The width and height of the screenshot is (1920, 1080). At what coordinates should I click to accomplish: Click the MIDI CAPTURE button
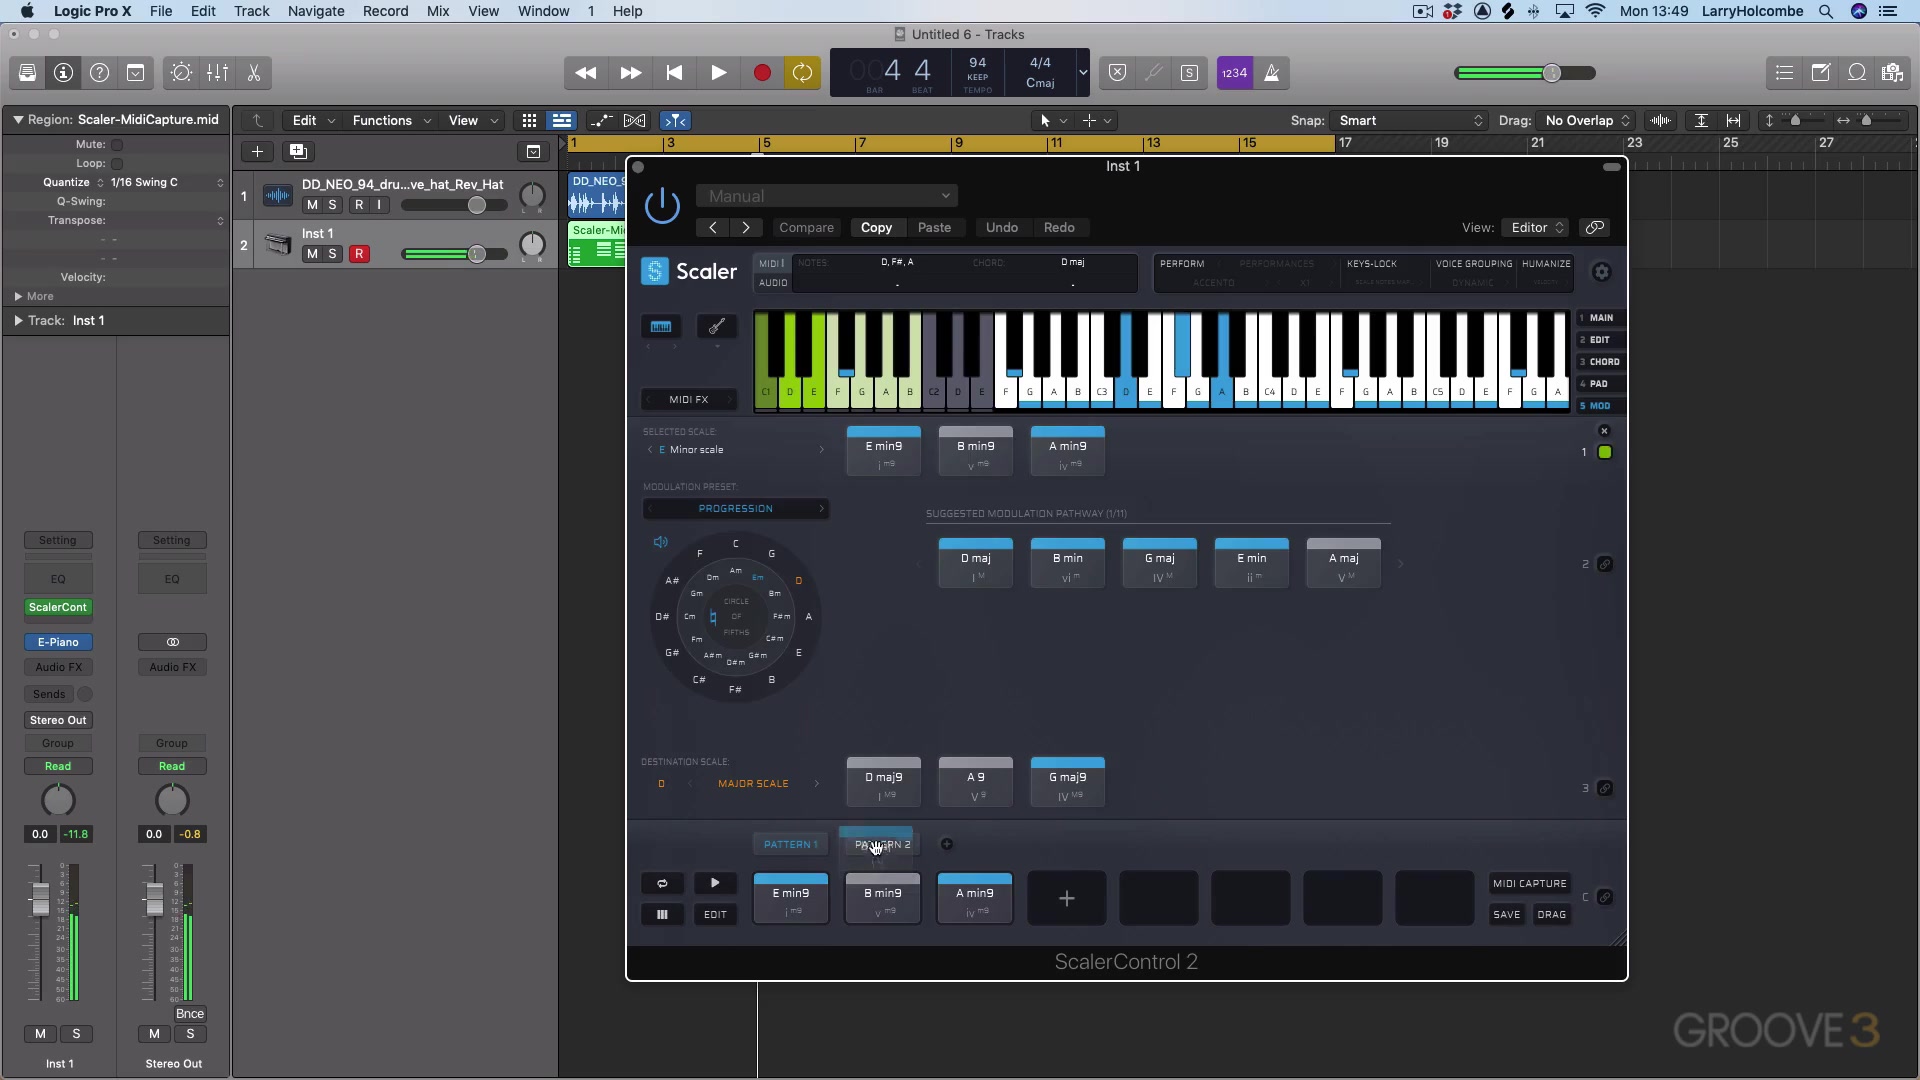click(x=1529, y=884)
